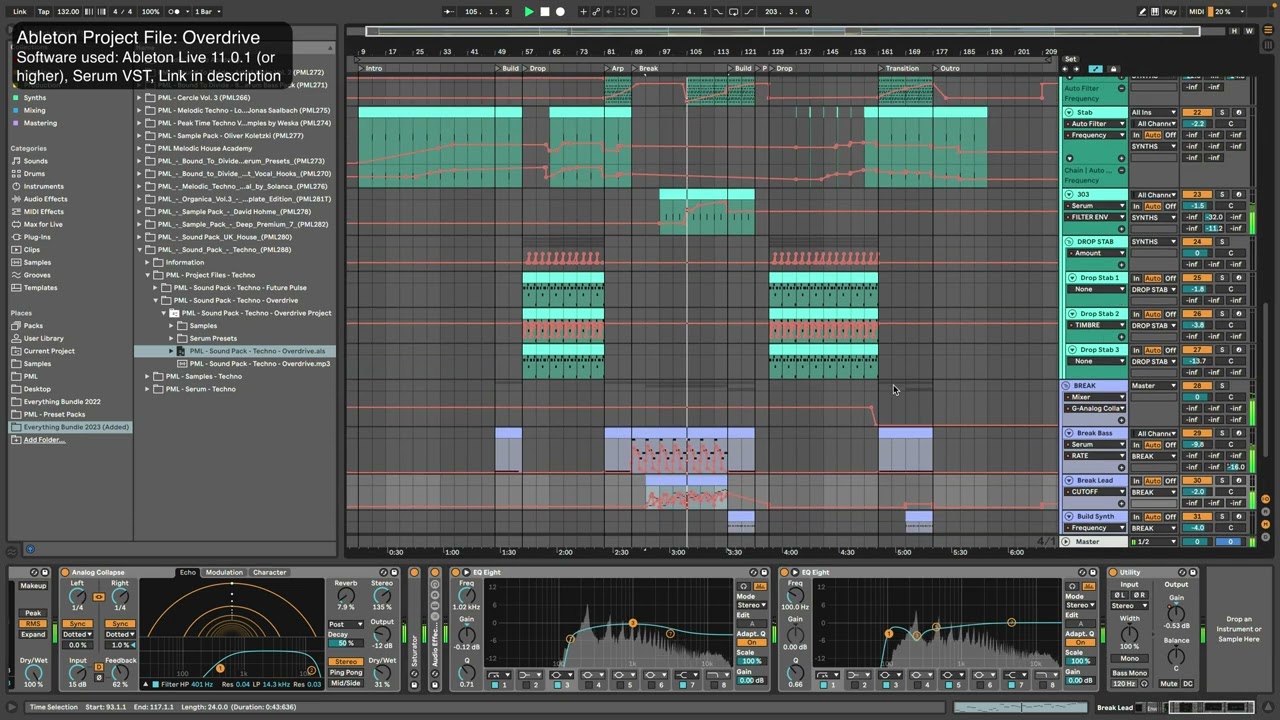Jump to the Break locator

pyautogui.click(x=644, y=68)
